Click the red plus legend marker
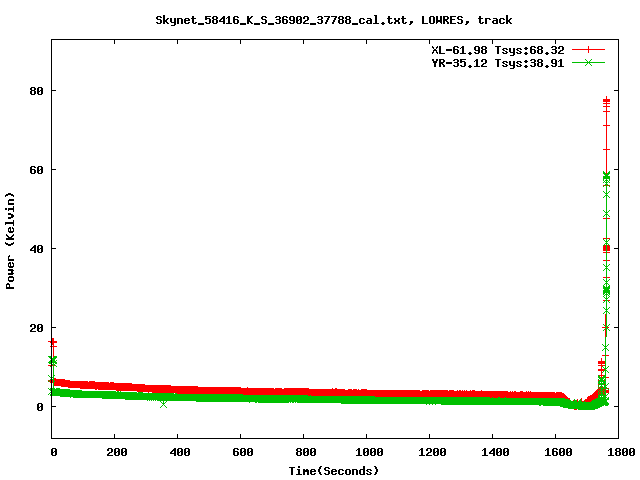 point(588,50)
